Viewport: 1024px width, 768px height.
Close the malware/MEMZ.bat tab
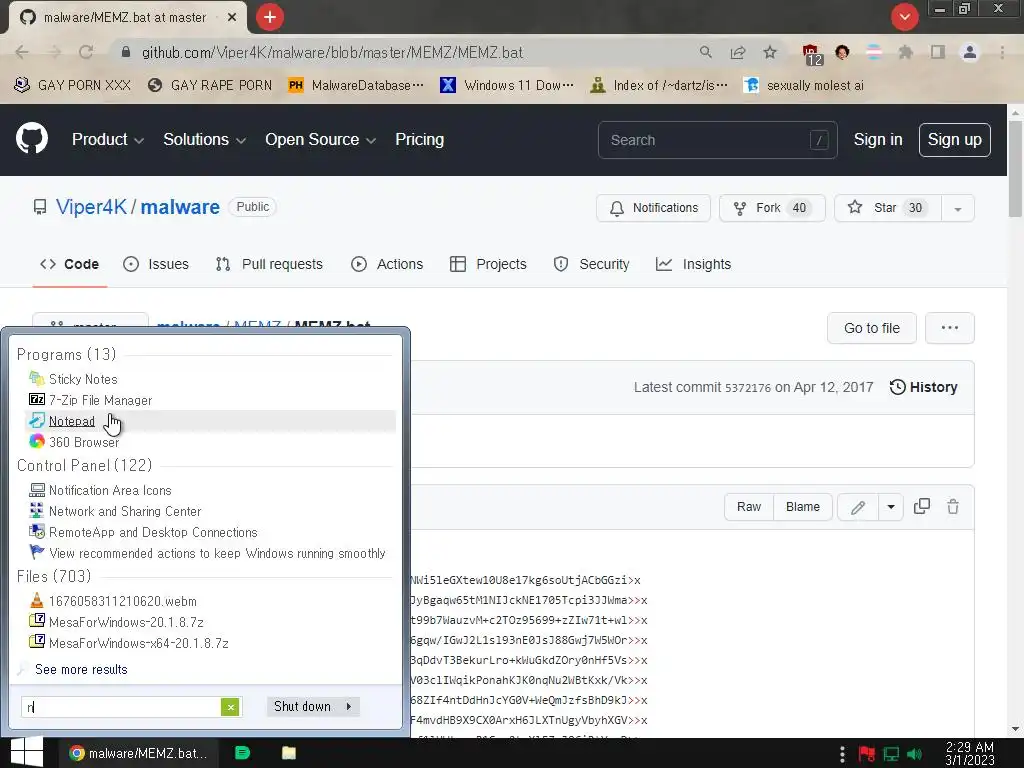pos(232,17)
